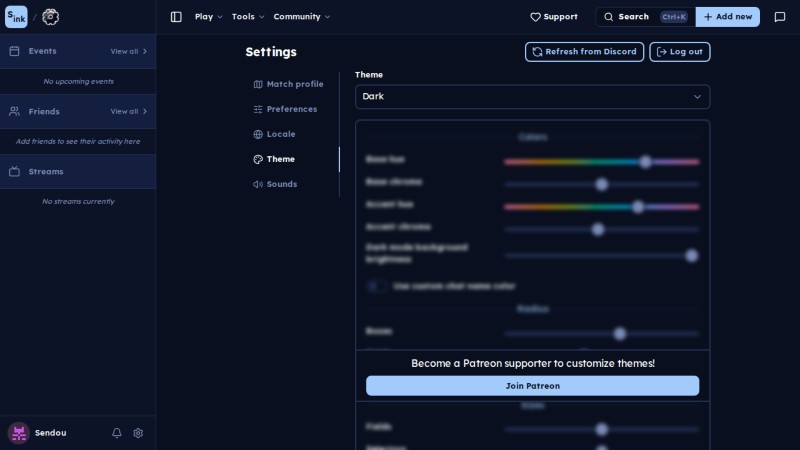Open the chat icon in top bar
Image resolution: width=800 pixels, height=450 pixels.
780,17
